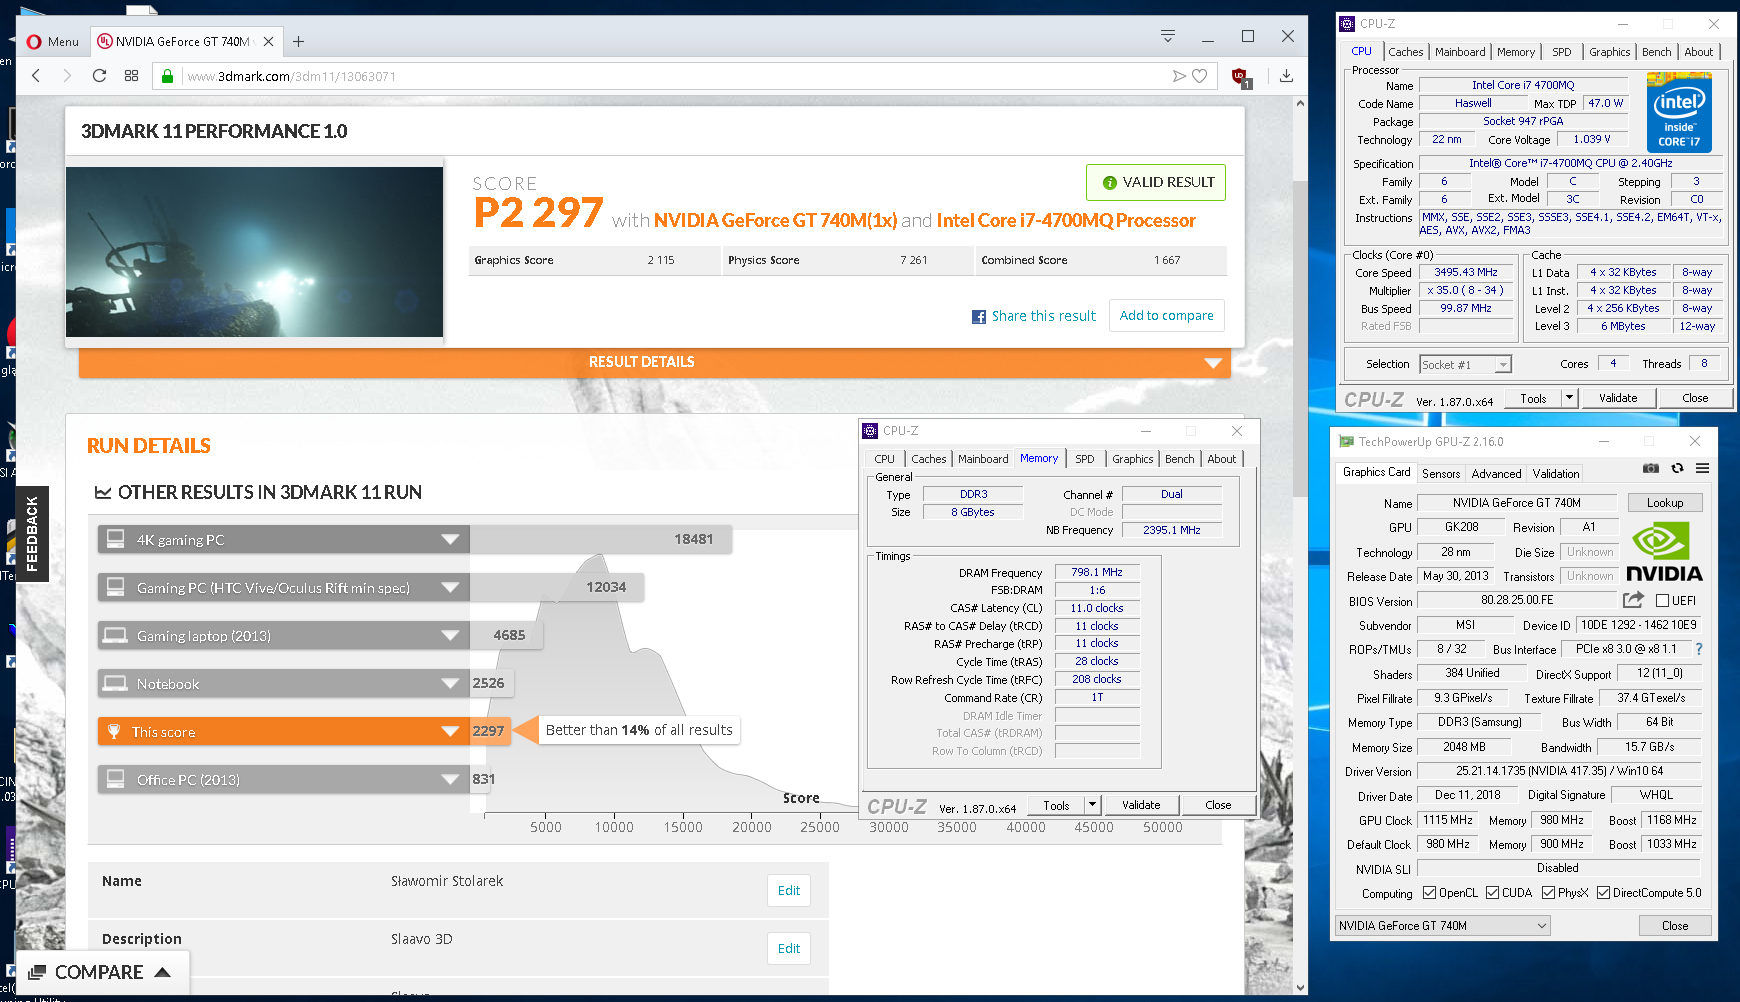The width and height of the screenshot is (1740, 1002).
Task: Click the FEEDBACK side tab
Action: (x=31, y=534)
